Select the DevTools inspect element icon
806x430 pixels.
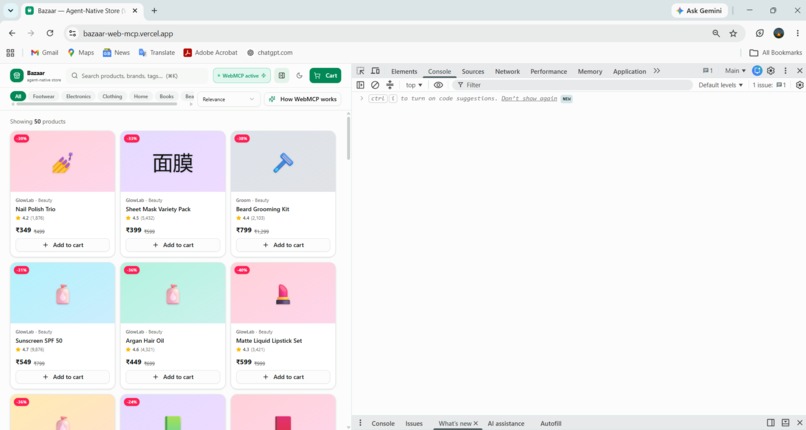pyautogui.click(x=360, y=71)
